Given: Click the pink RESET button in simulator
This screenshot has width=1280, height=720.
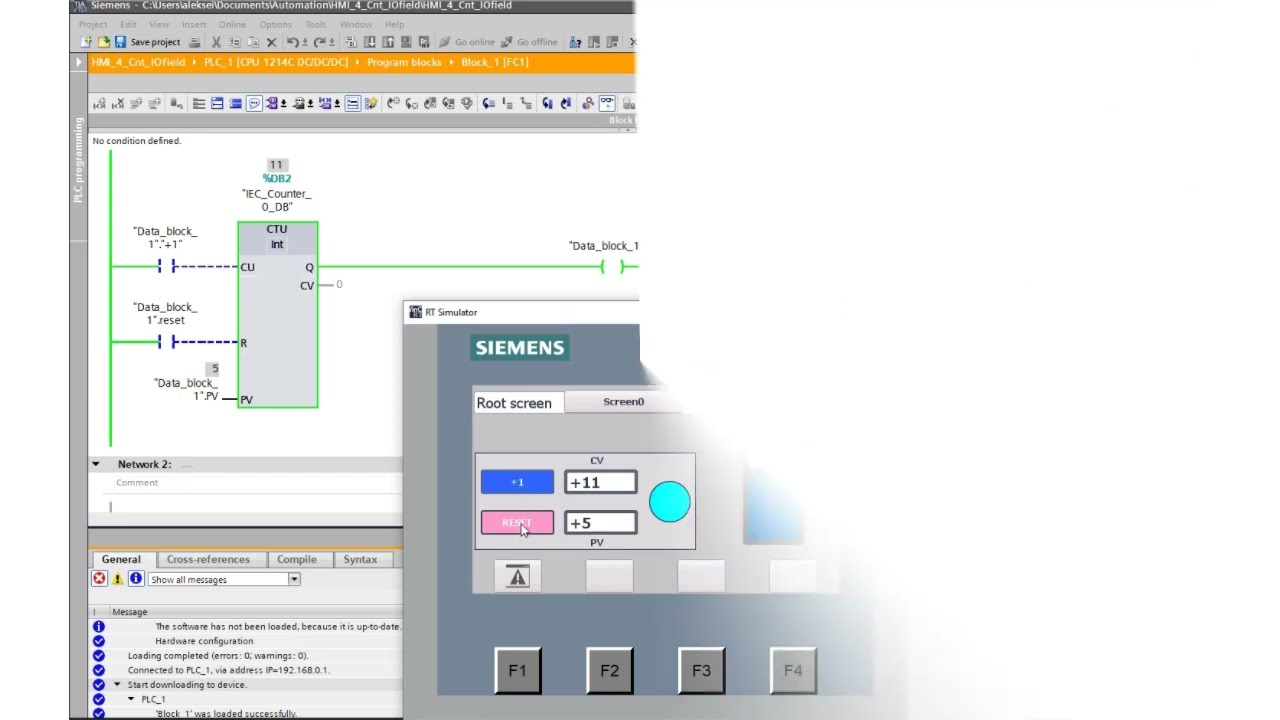Looking at the screenshot, I should pyautogui.click(x=517, y=523).
